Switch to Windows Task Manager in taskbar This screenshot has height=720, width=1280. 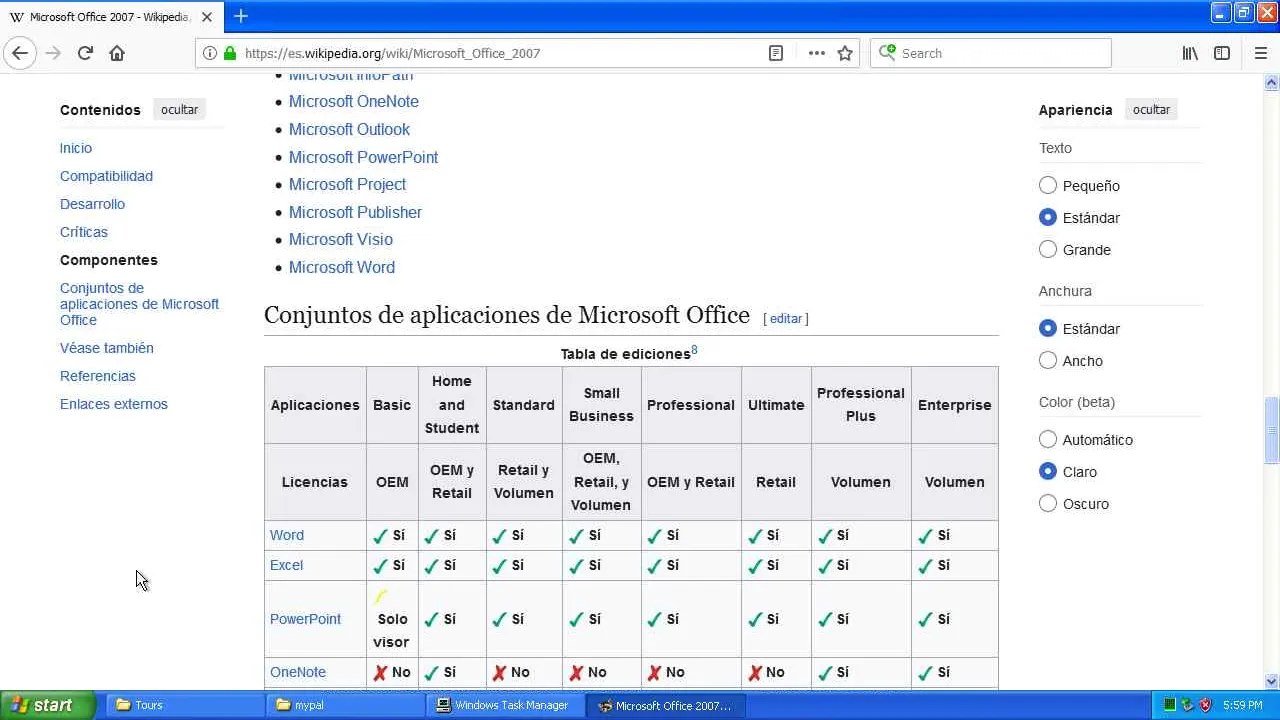506,705
